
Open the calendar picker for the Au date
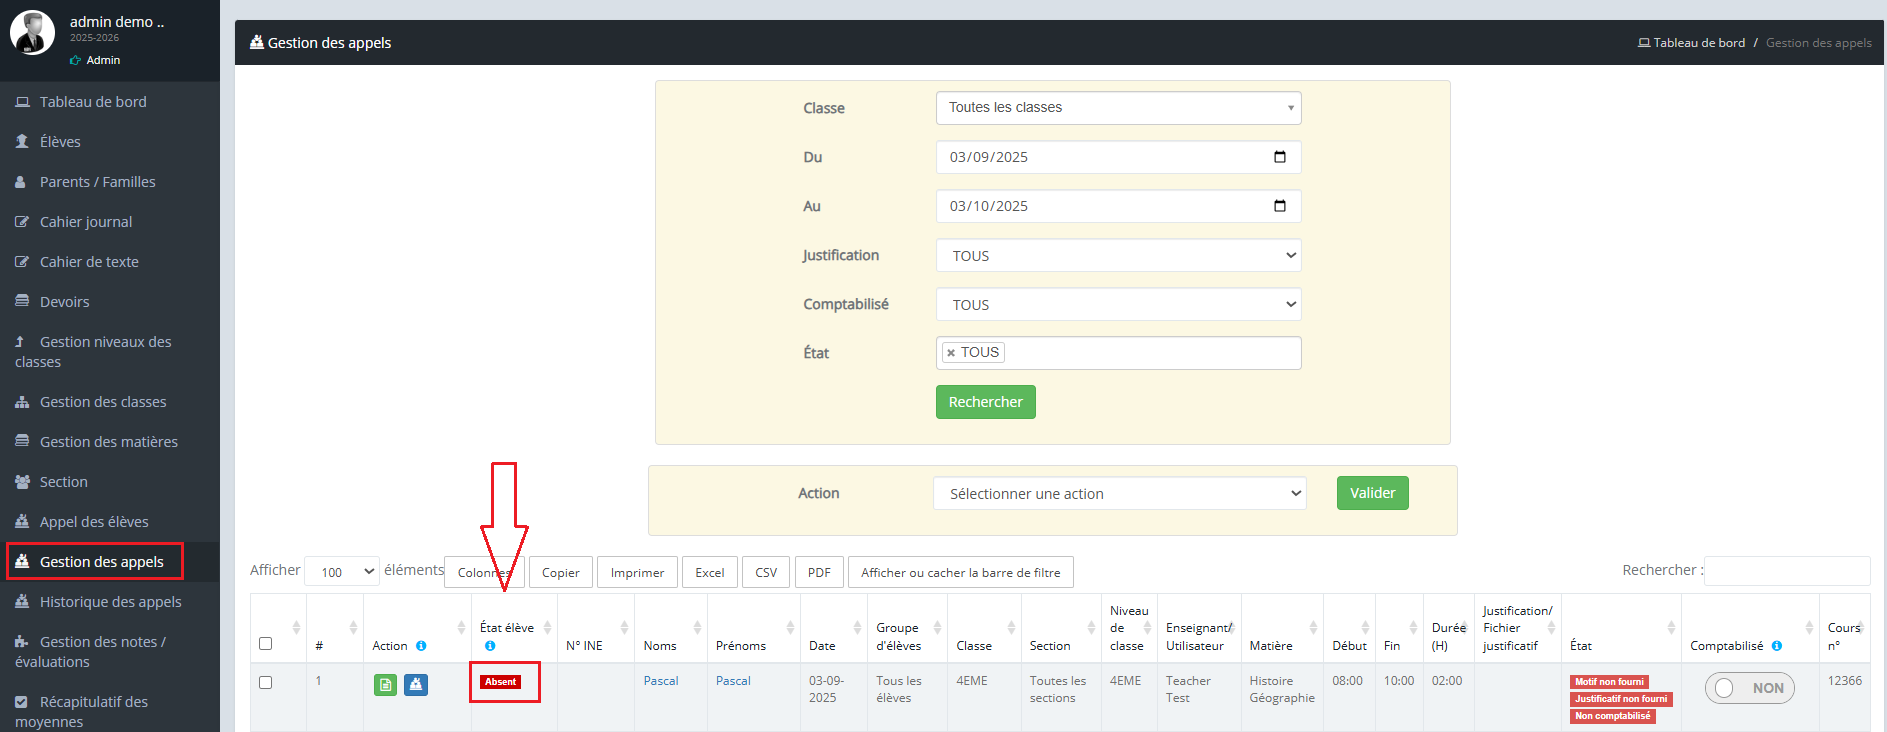click(1279, 206)
